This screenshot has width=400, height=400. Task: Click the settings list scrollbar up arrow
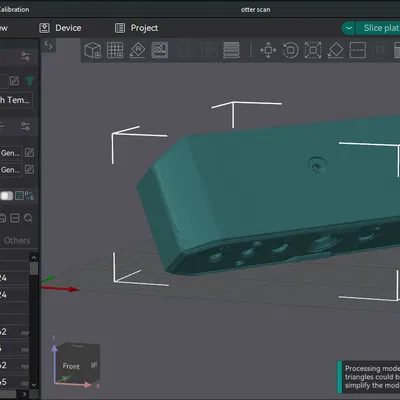(x=34, y=257)
